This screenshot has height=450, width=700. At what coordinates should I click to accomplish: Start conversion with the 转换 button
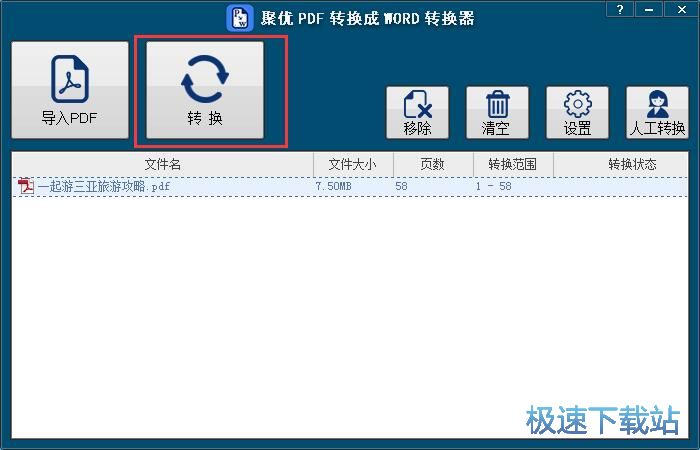pyautogui.click(x=205, y=90)
